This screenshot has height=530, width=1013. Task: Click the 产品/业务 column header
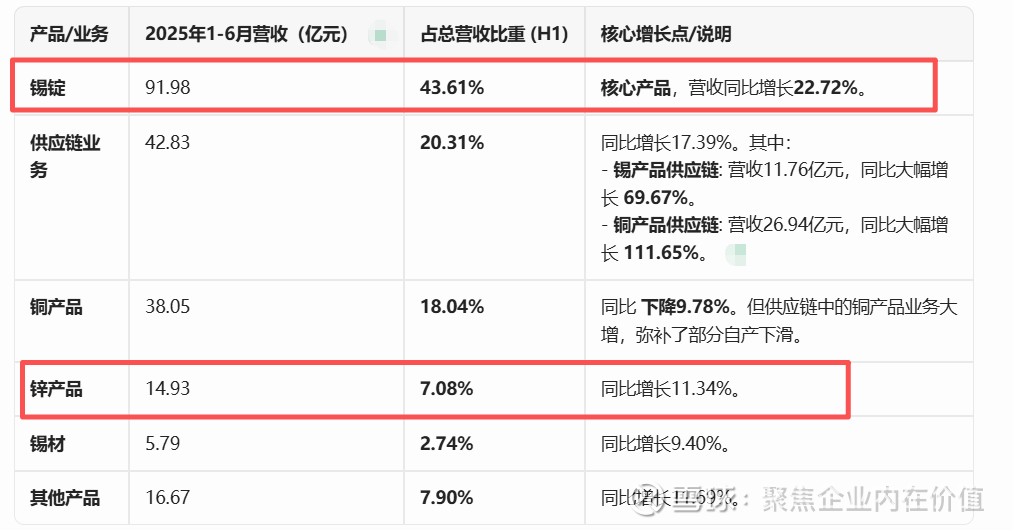click(69, 34)
